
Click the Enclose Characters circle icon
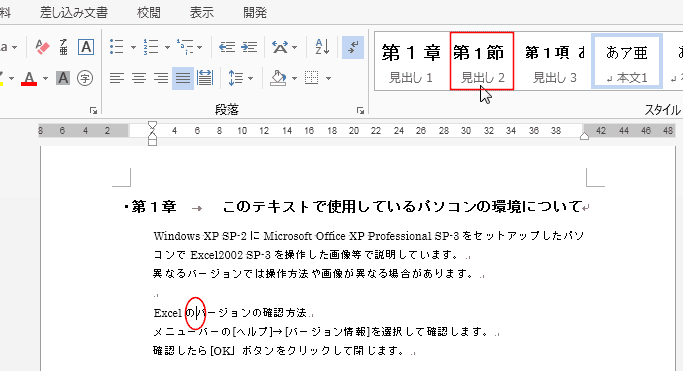(85, 78)
